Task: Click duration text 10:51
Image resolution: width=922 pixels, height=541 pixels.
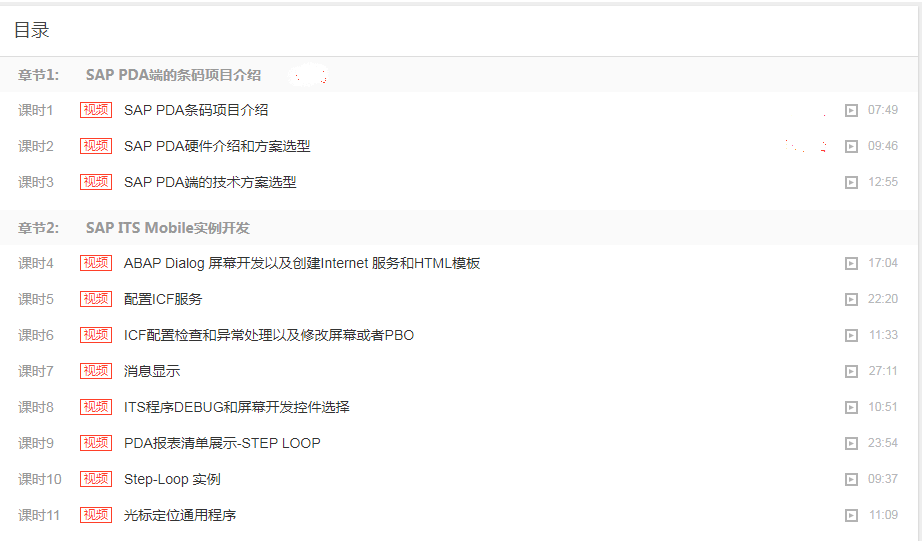Action: [883, 407]
